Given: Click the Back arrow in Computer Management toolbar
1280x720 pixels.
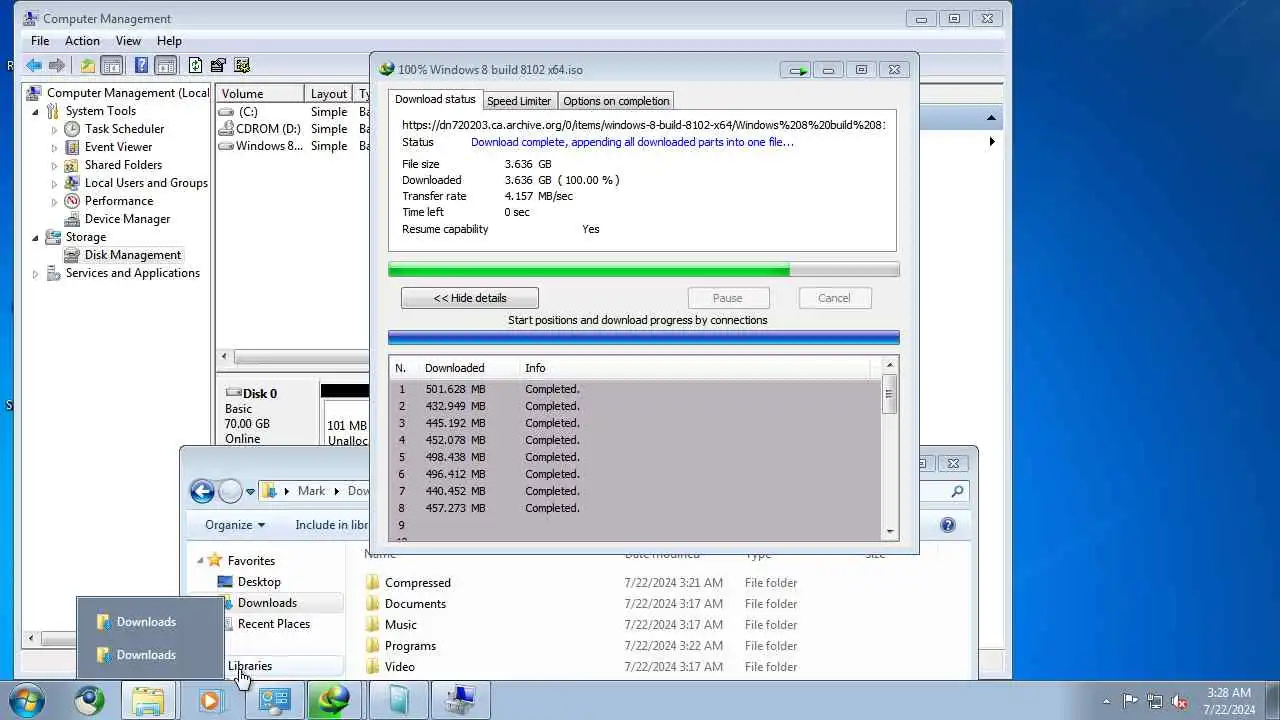Looking at the screenshot, I should [x=34, y=65].
